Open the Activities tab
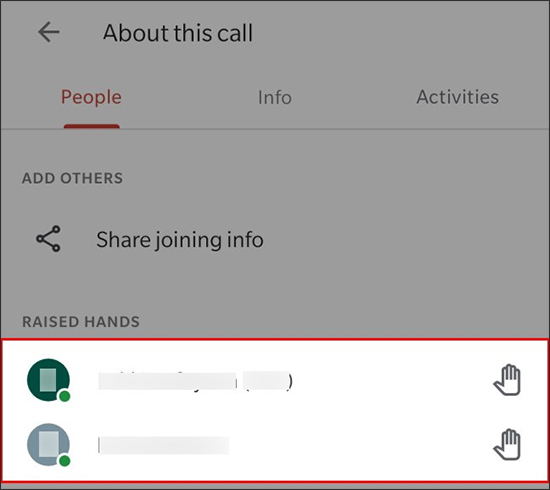 point(457,97)
